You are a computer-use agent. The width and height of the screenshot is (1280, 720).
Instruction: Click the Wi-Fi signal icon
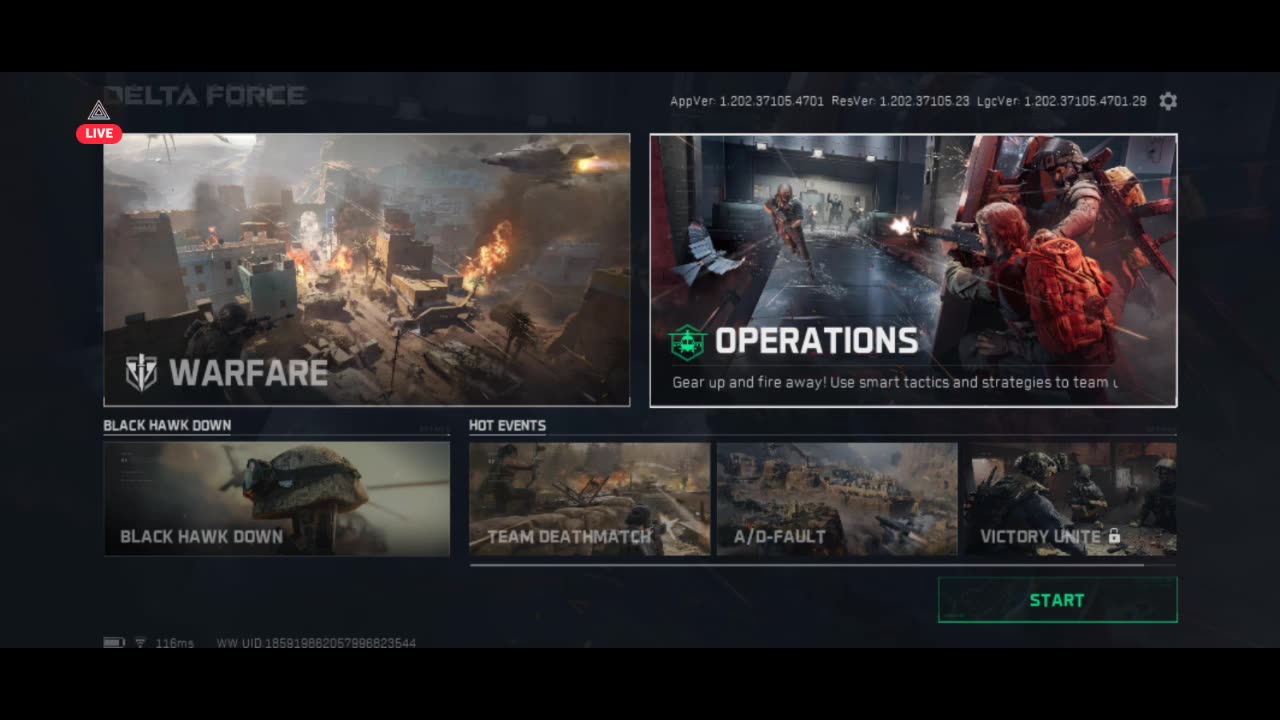pos(141,643)
